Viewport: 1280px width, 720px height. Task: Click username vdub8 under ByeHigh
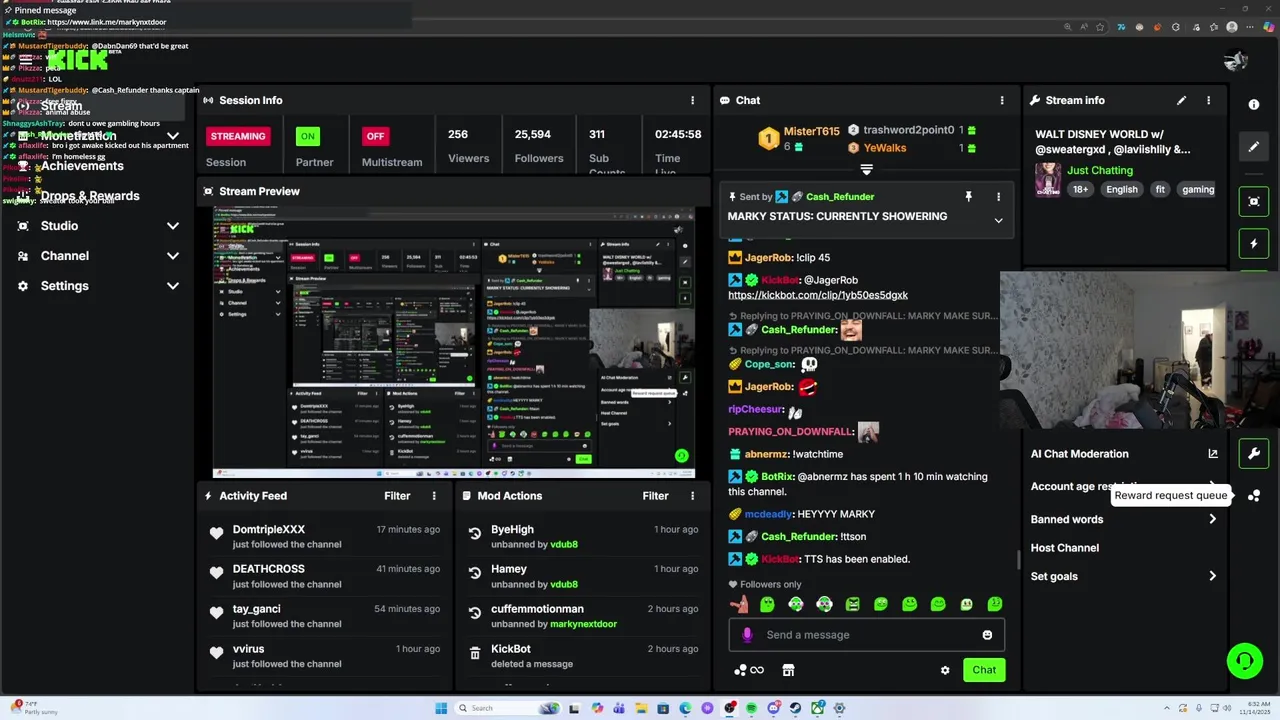(564, 545)
